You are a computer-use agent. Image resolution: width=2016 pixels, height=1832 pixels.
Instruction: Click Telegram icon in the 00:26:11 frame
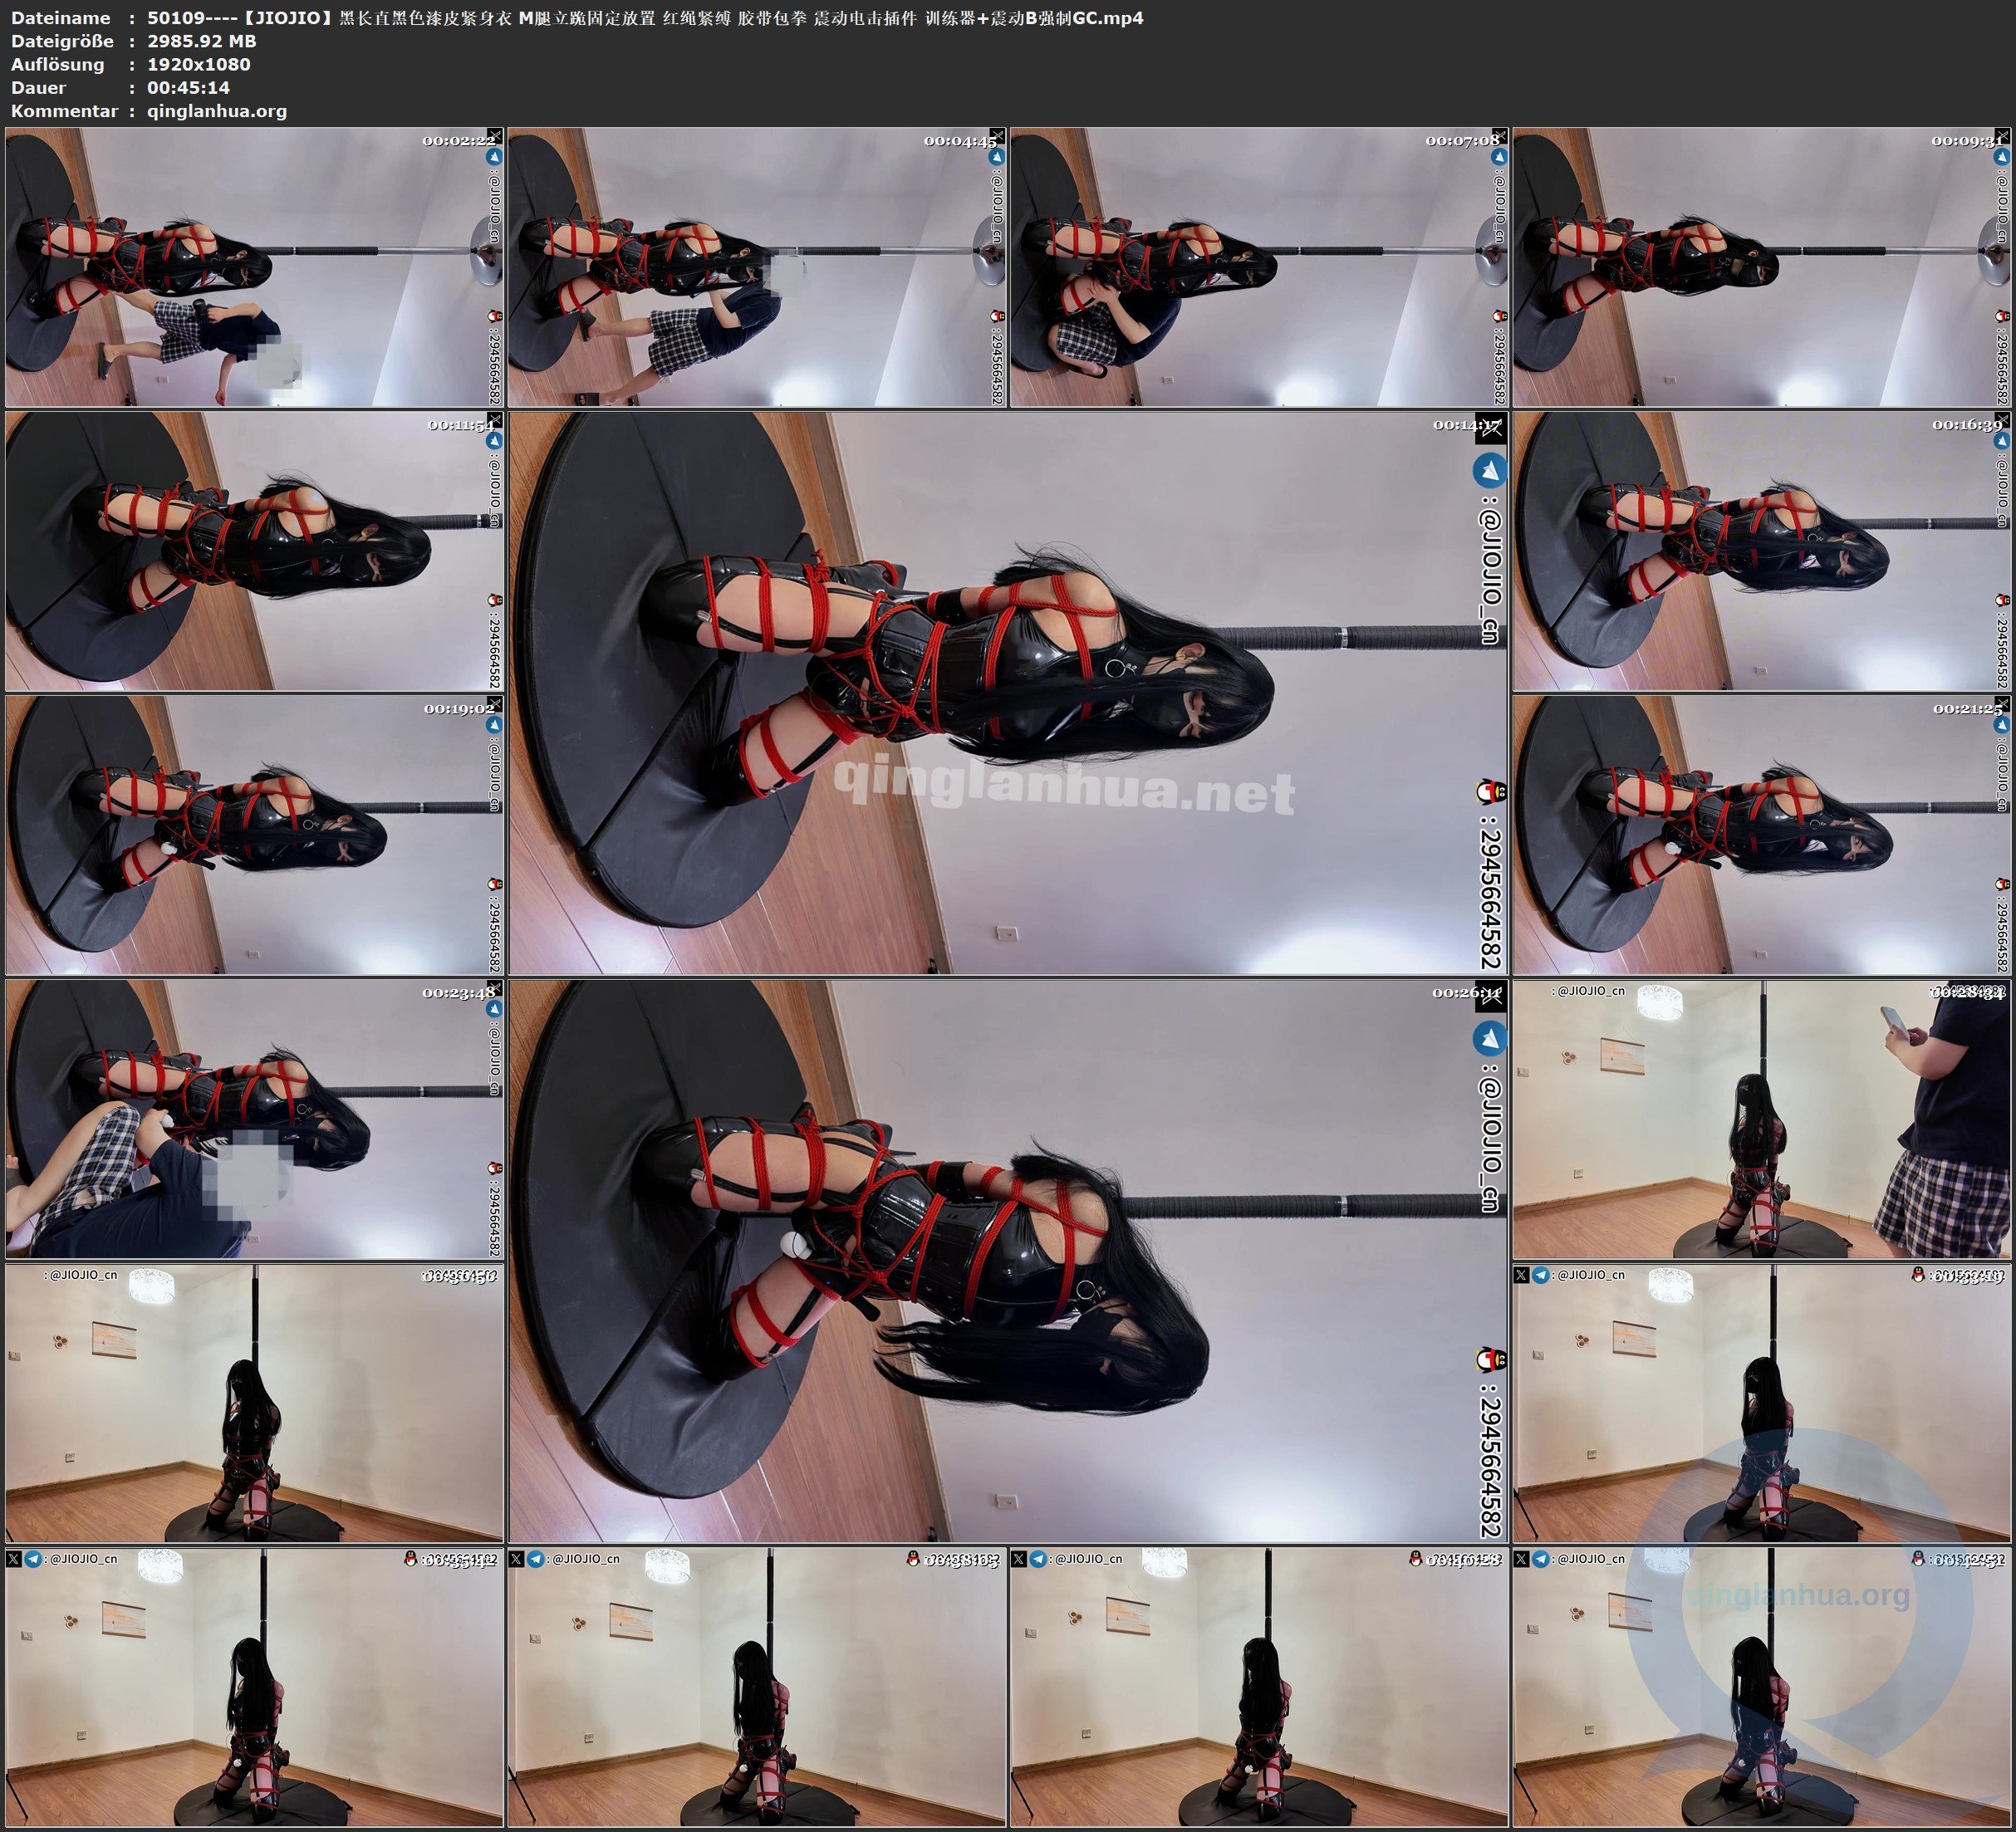[1489, 1039]
